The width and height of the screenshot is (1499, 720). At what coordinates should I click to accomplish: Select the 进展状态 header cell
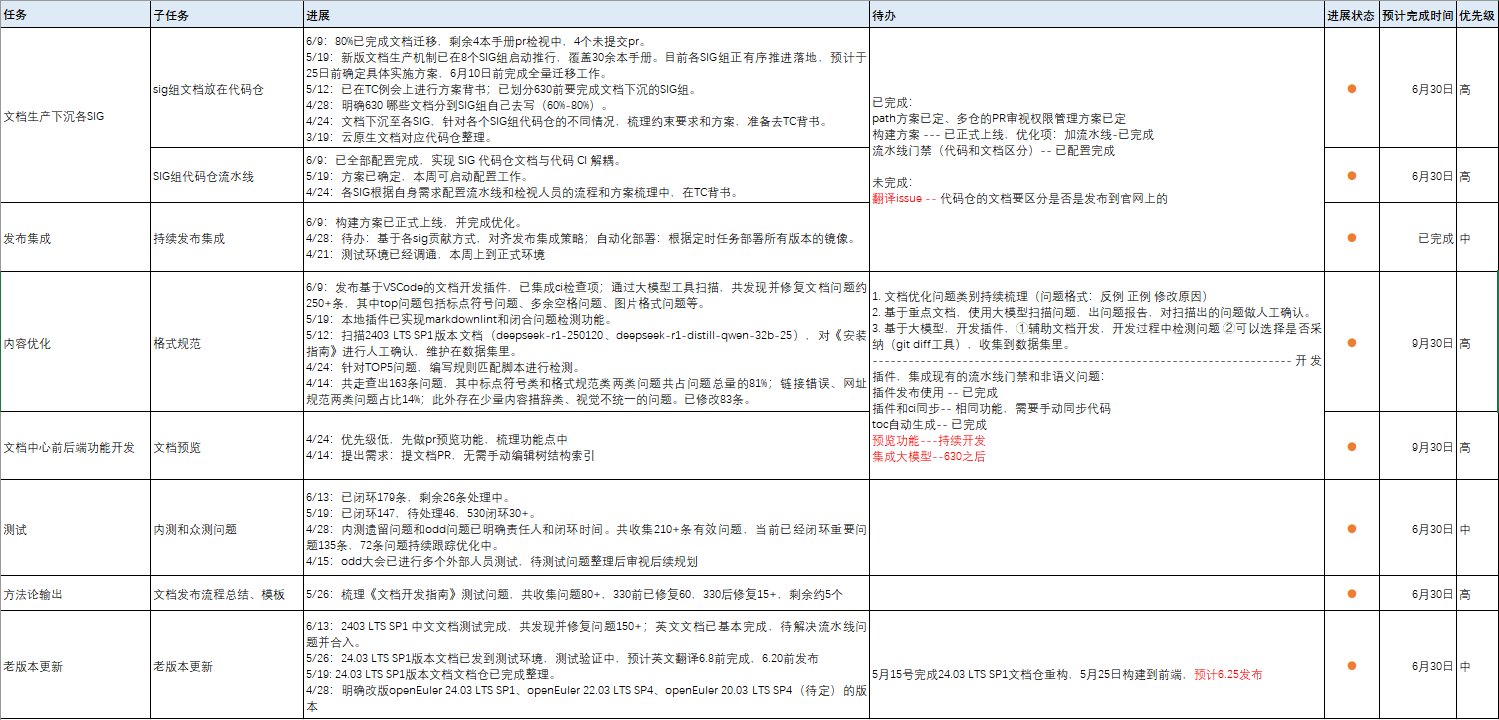(x=1351, y=15)
